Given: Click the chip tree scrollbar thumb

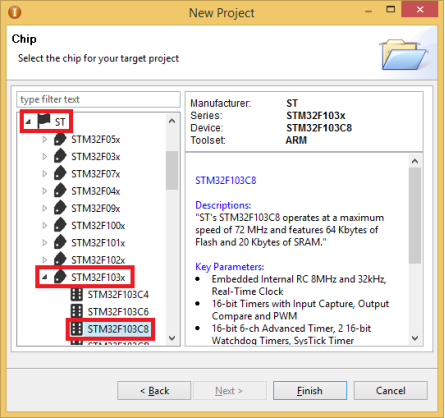Looking at the screenshot, I should click(x=172, y=170).
